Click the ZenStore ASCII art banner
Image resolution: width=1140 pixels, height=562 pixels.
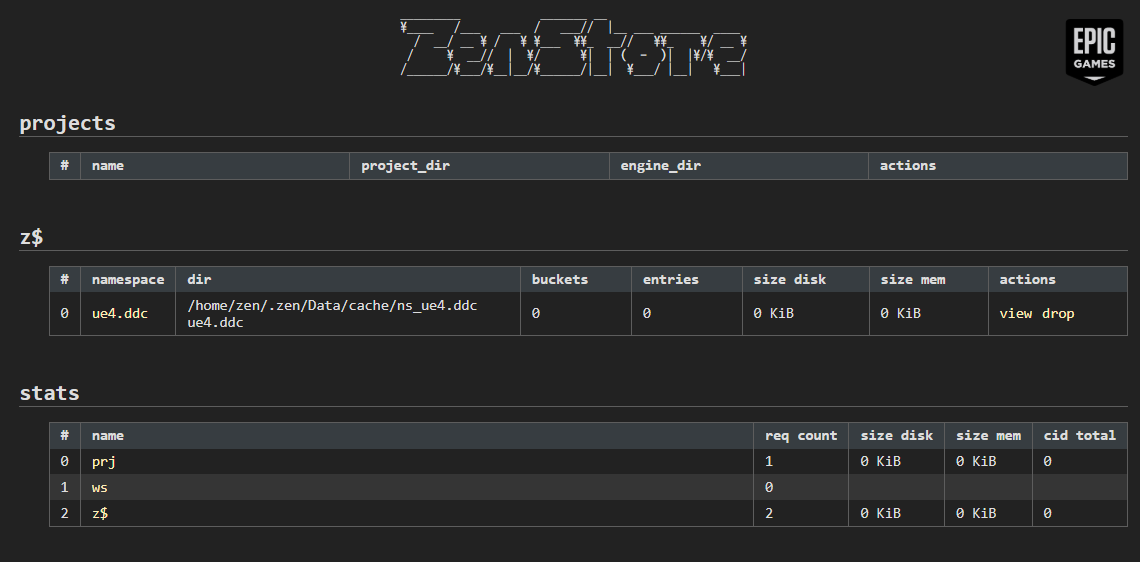[573, 49]
